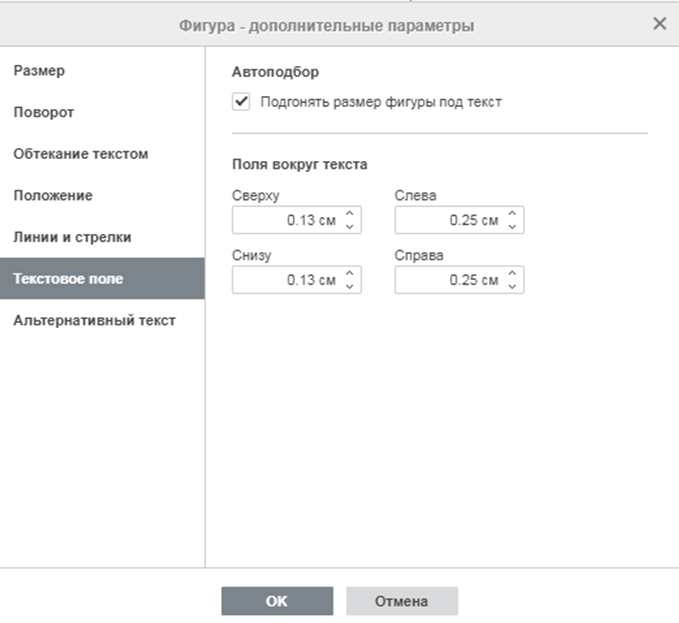Switch to Обтекание текстом section
The height and width of the screenshot is (623, 679).
(x=102, y=154)
